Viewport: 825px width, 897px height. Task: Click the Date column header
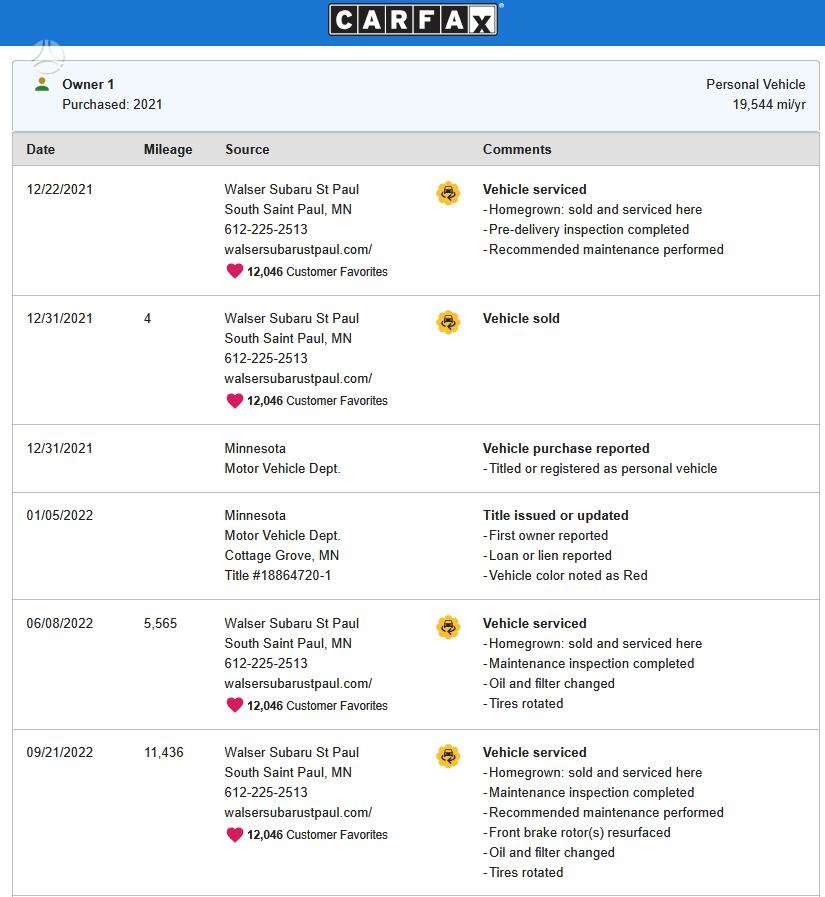click(41, 149)
